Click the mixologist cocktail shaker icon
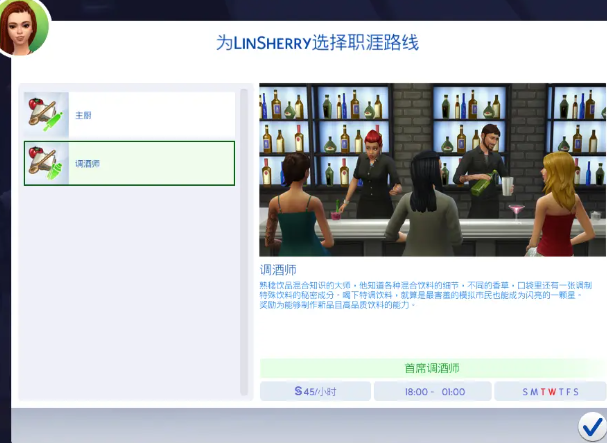The width and height of the screenshot is (607, 443). coord(46,163)
